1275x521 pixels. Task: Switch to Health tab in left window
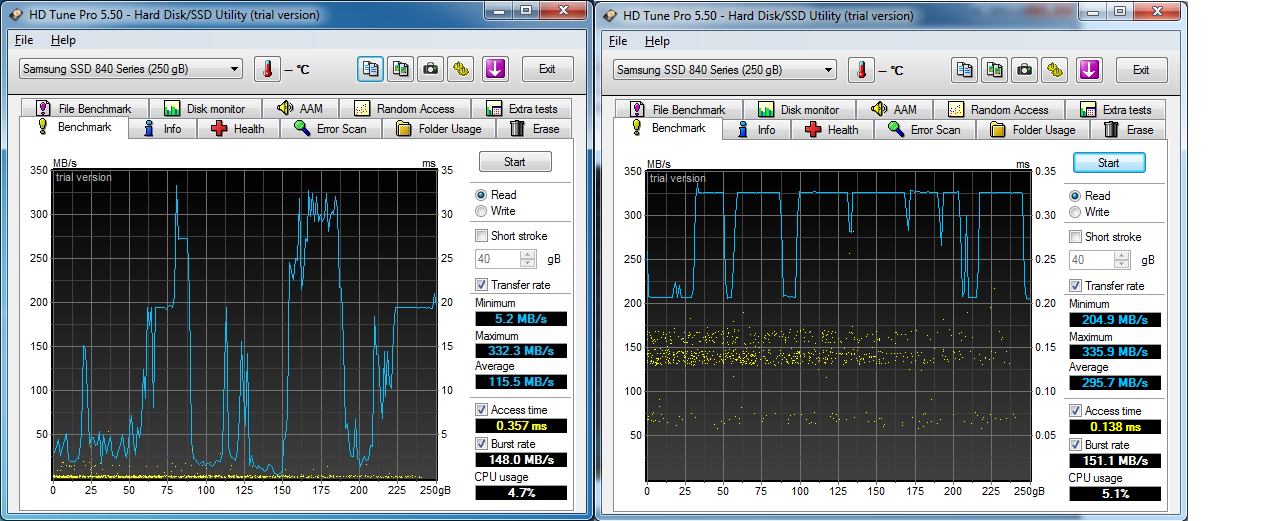(x=238, y=128)
